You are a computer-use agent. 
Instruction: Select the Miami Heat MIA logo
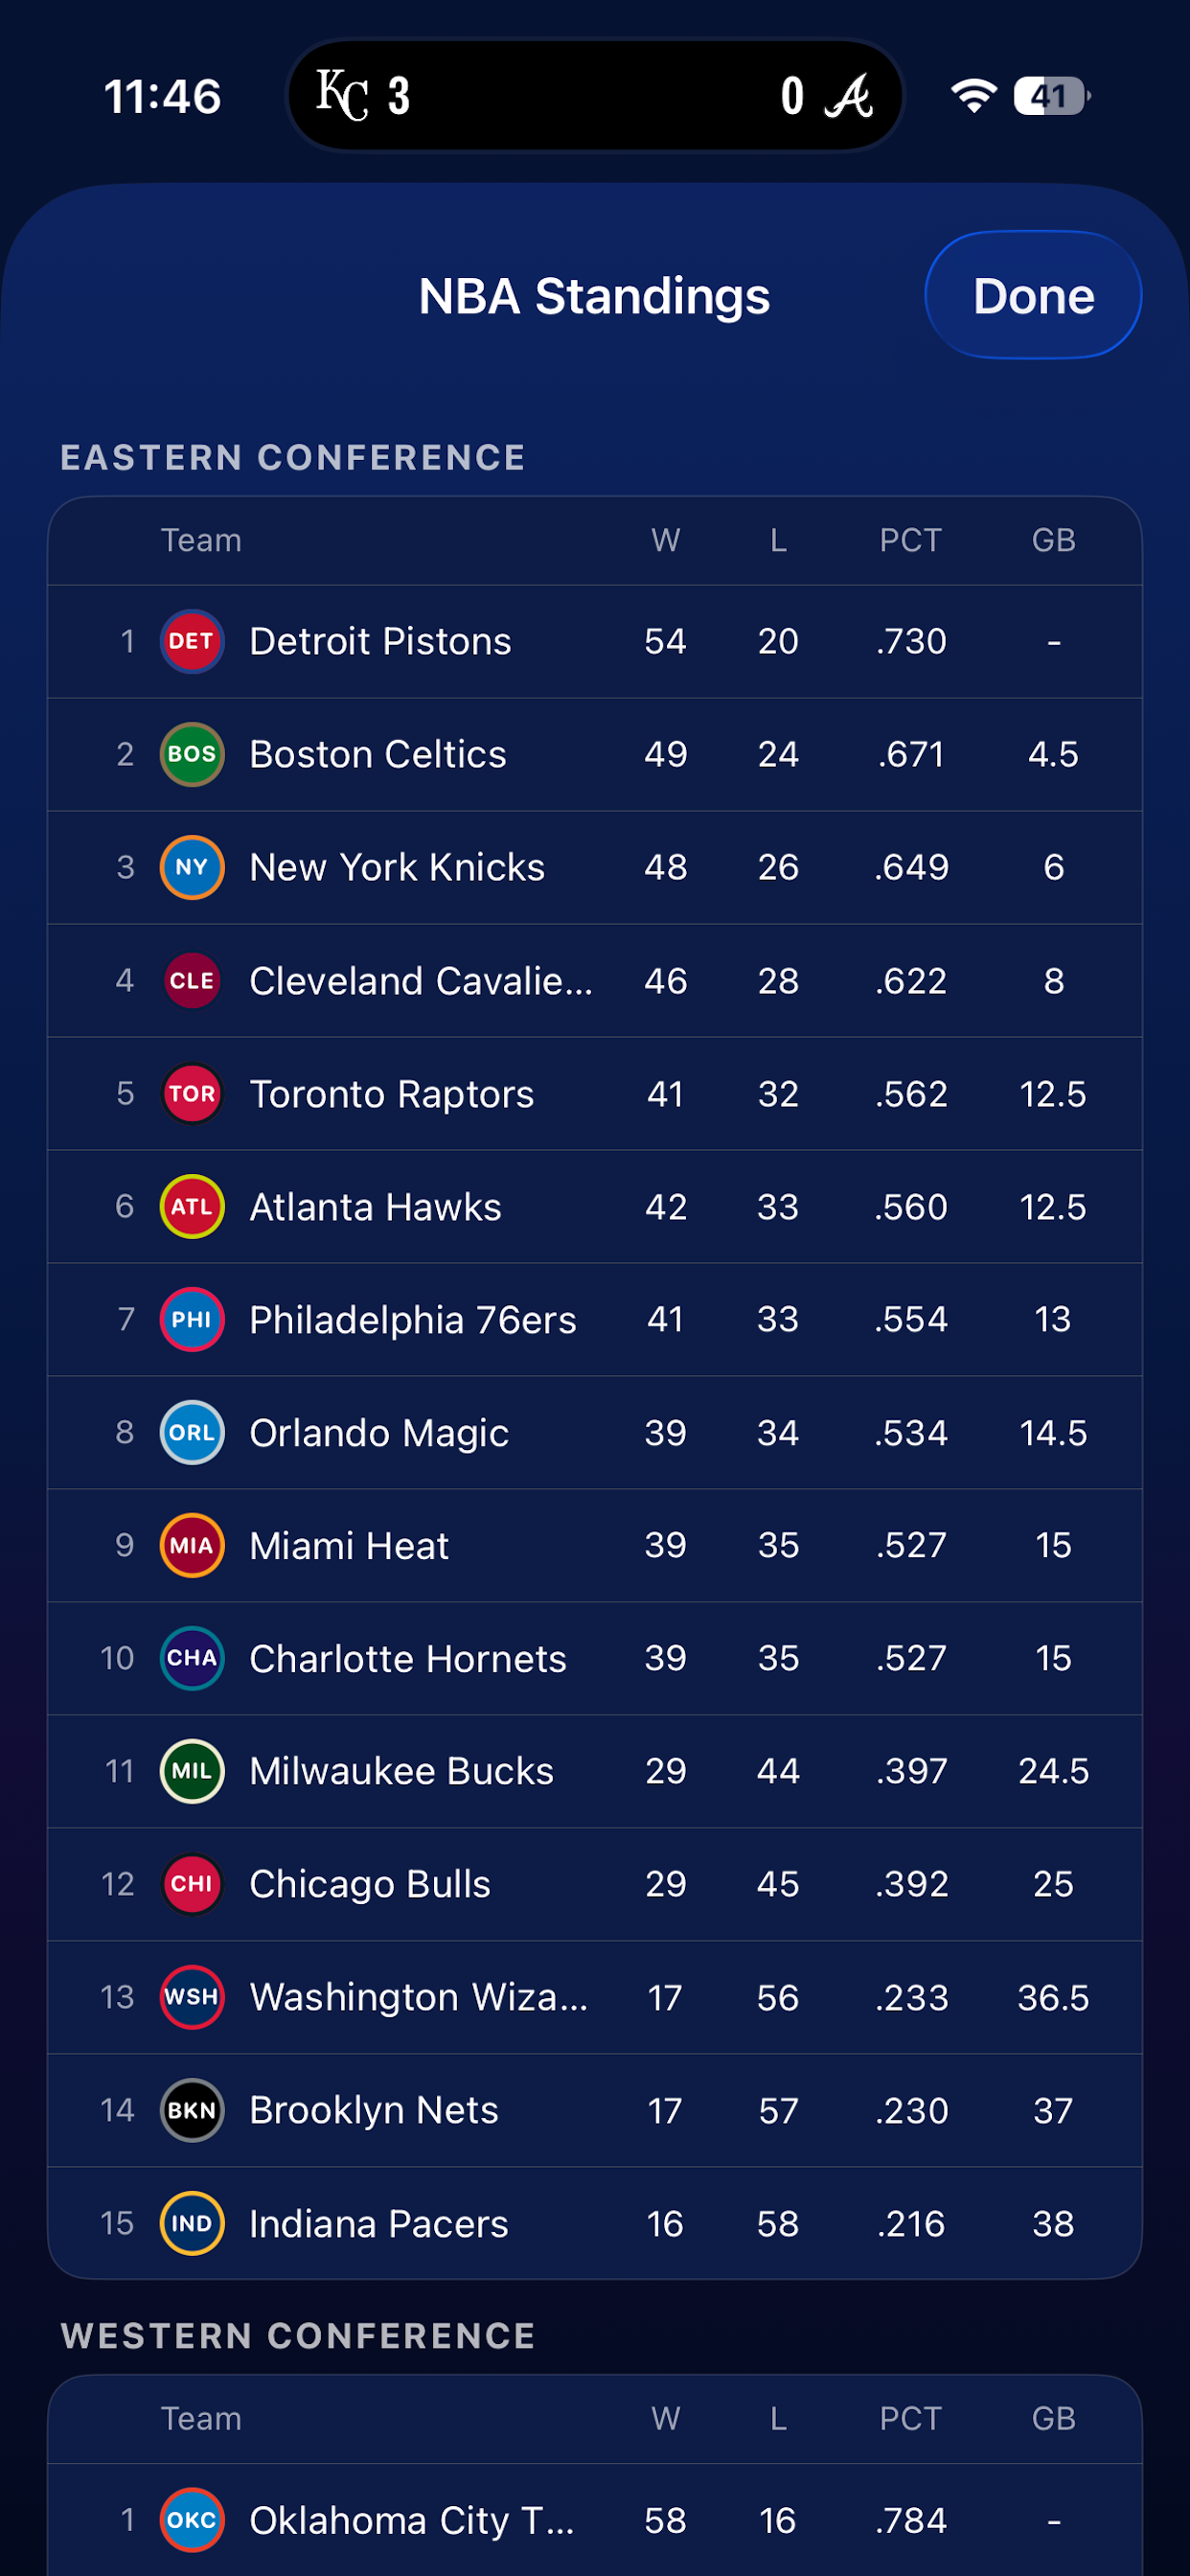pyautogui.click(x=191, y=1545)
